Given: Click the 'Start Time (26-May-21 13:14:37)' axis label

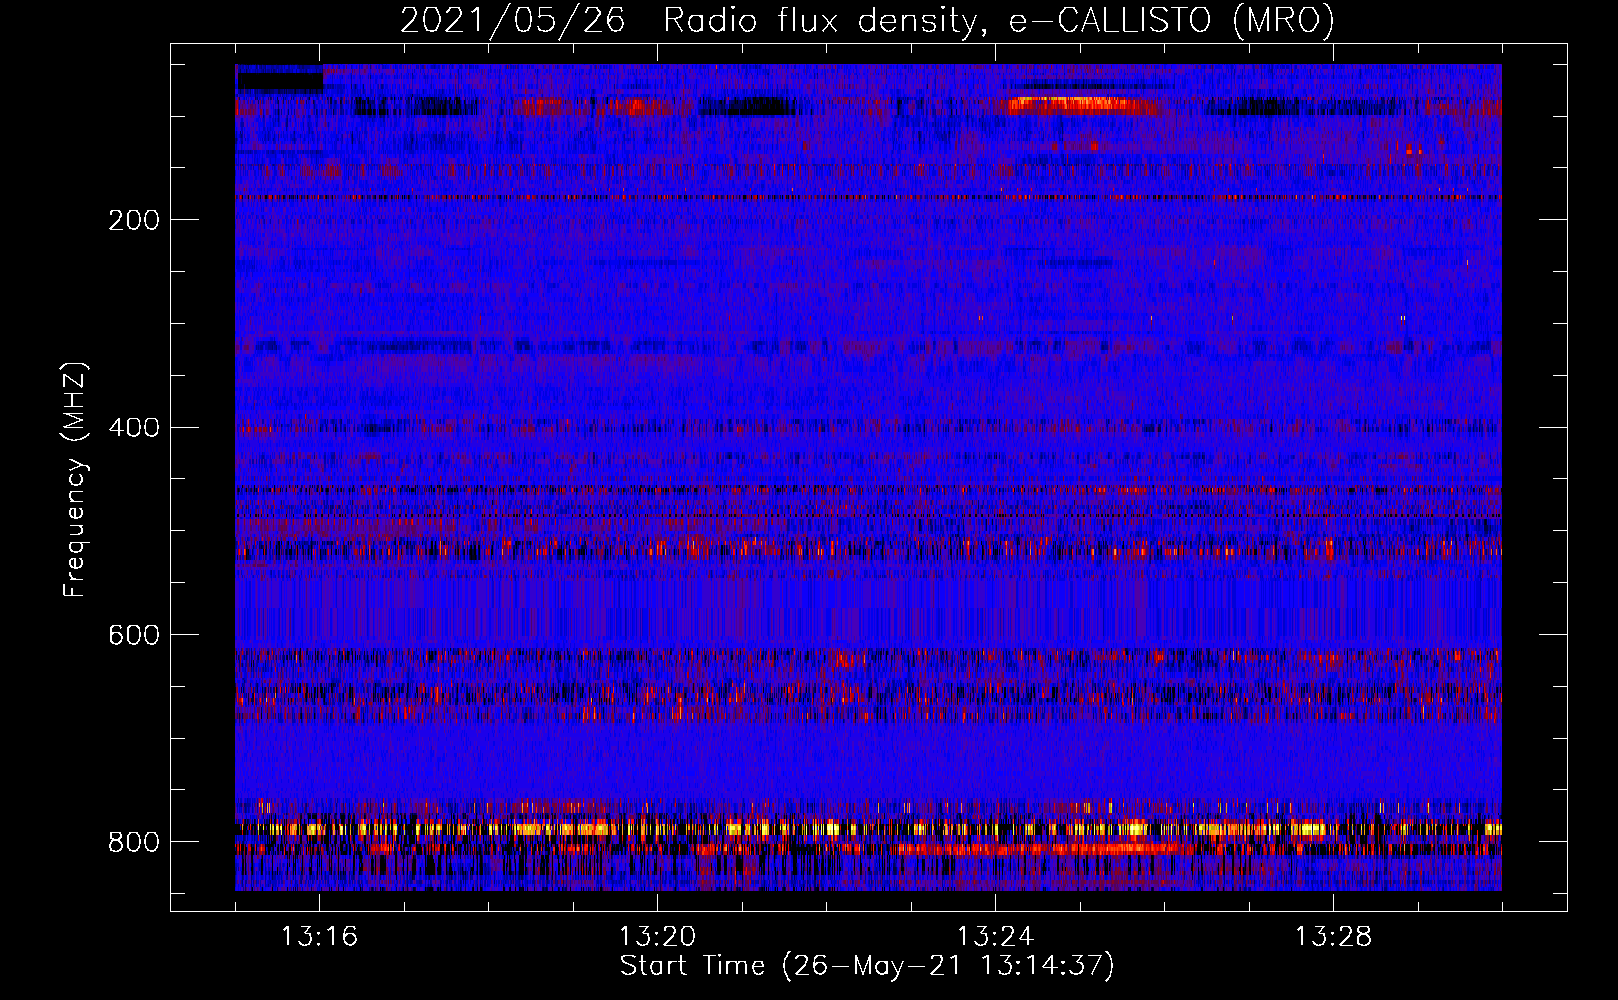Looking at the screenshot, I should [867, 967].
